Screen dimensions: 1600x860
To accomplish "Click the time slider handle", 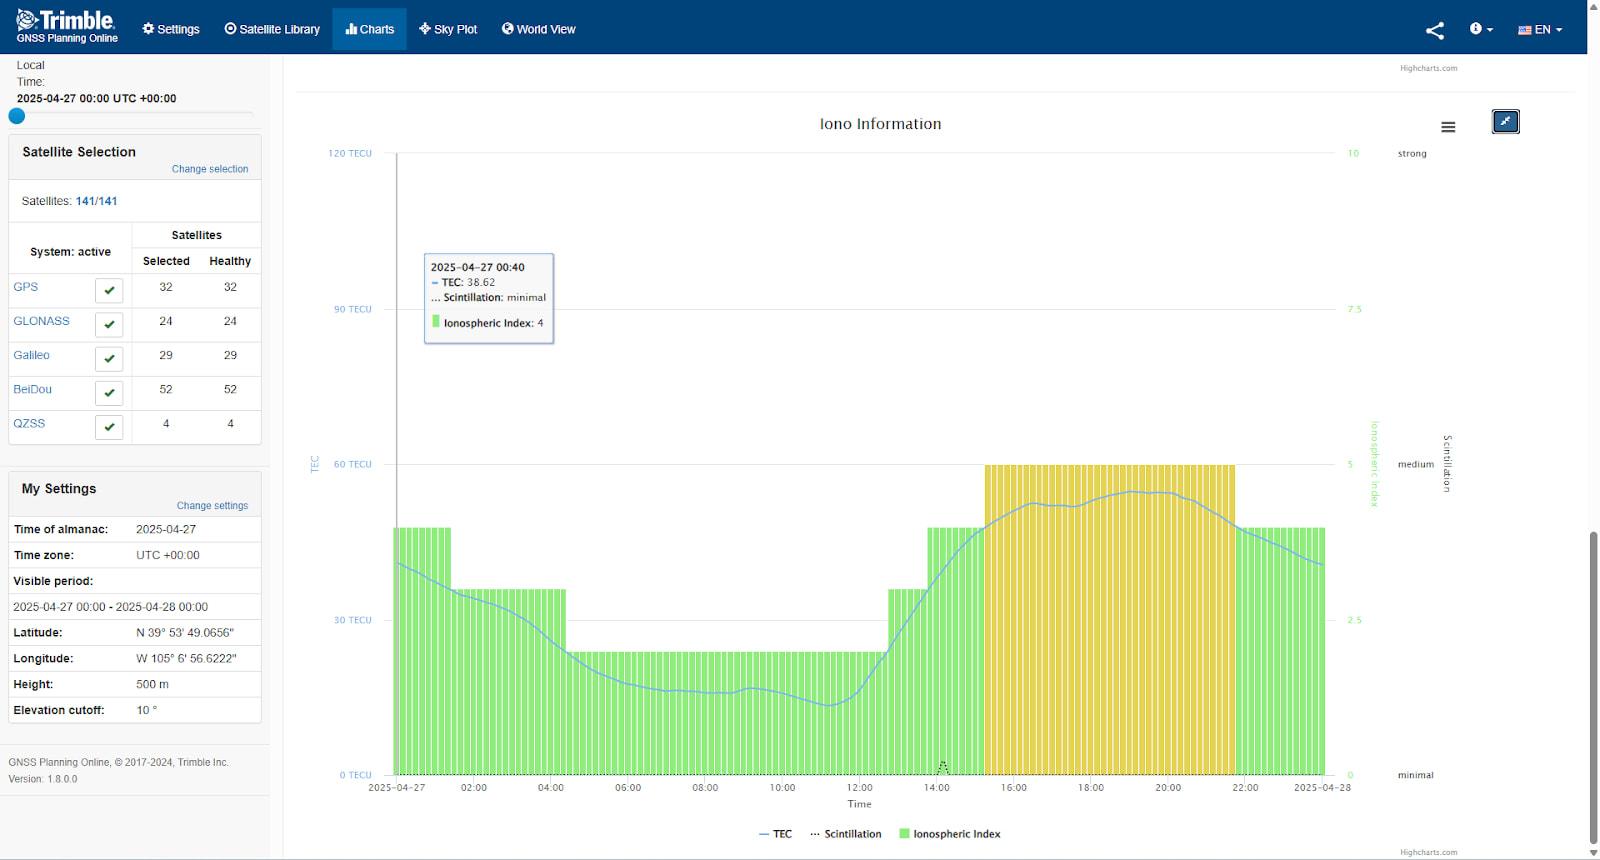I will coord(17,116).
